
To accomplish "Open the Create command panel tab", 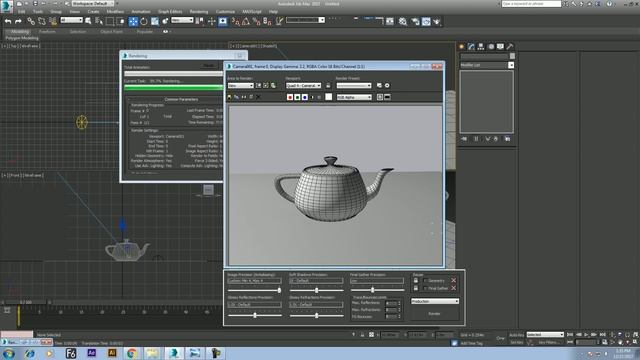I will click(462, 47).
